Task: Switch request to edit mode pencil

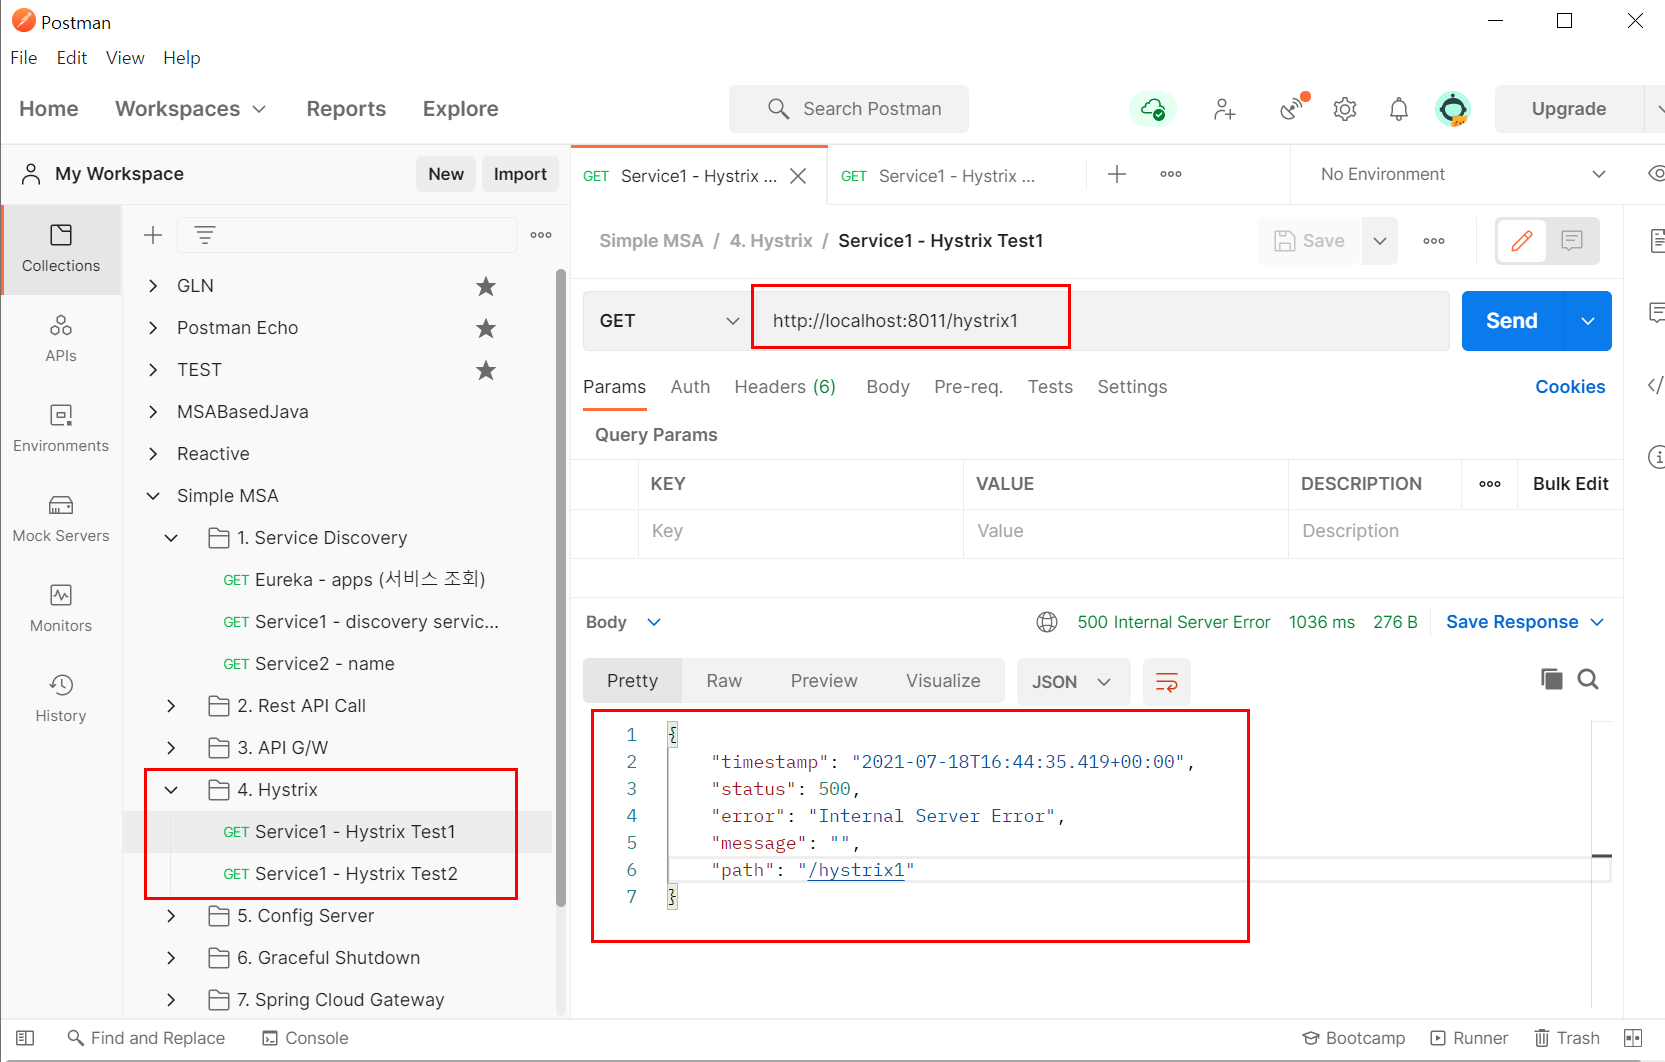Action: (x=1522, y=241)
